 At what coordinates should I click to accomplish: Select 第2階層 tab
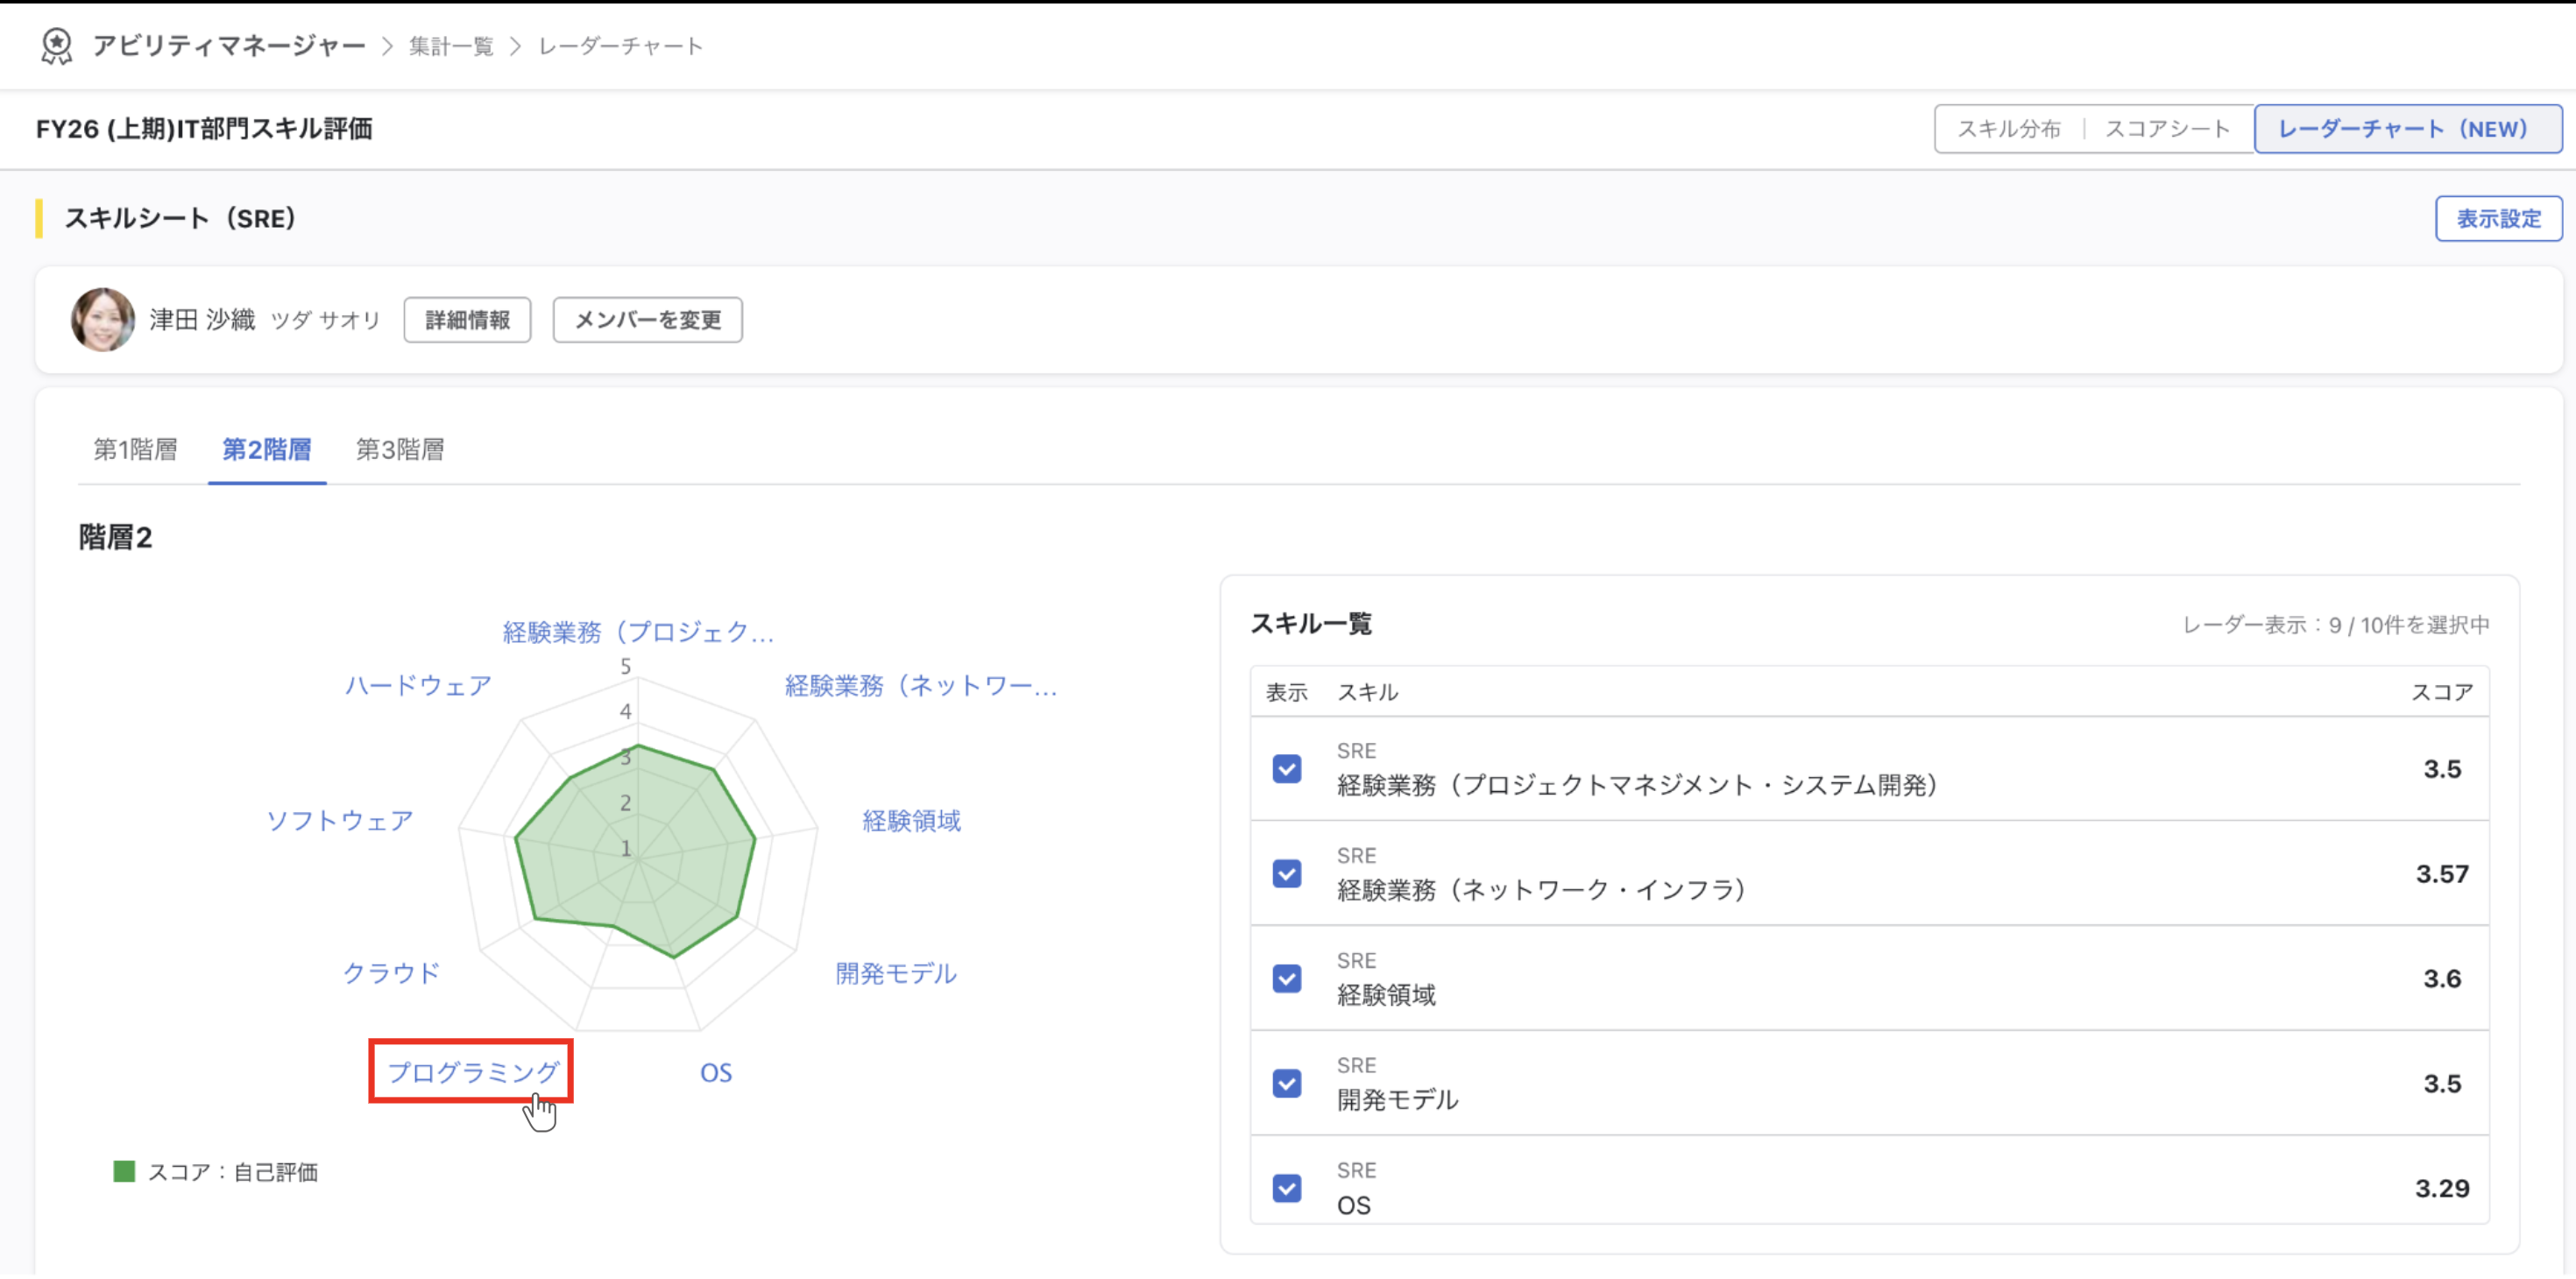pos(266,450)
